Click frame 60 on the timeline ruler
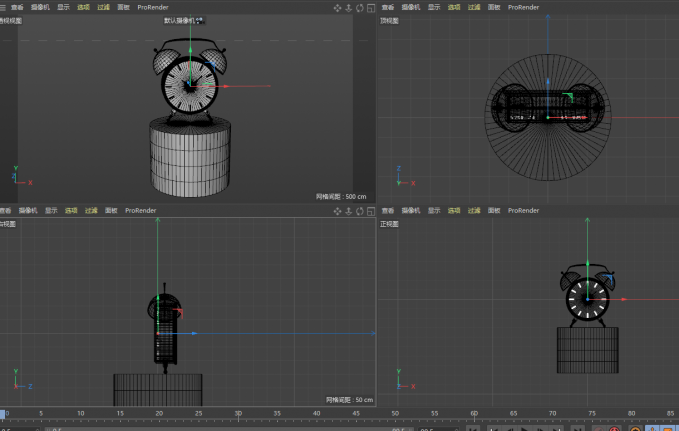Image resolution: width=679 pixels, height=431 pixels. pos(474,414)
